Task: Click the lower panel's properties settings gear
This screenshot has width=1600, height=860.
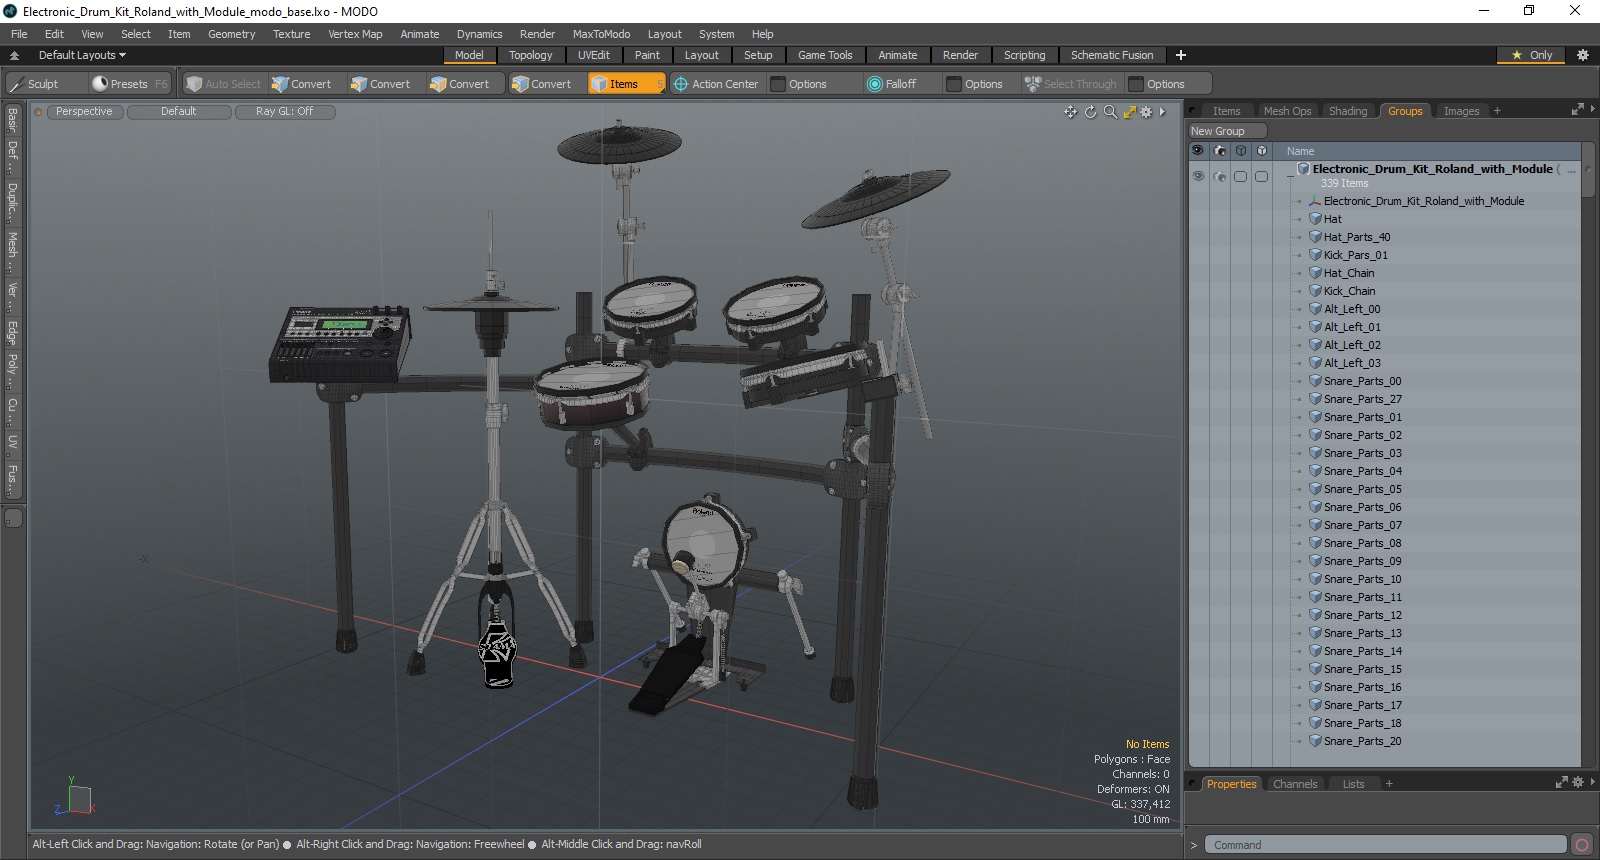Action: click(1578, 782)
